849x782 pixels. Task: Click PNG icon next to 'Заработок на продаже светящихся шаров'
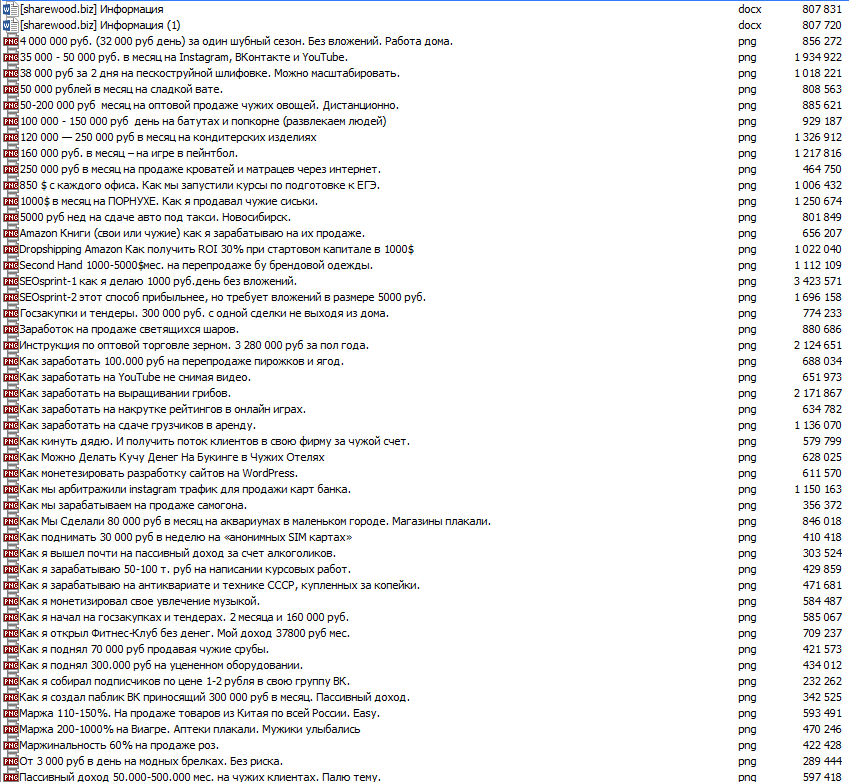pyautogui.click(x=10, y=329)
